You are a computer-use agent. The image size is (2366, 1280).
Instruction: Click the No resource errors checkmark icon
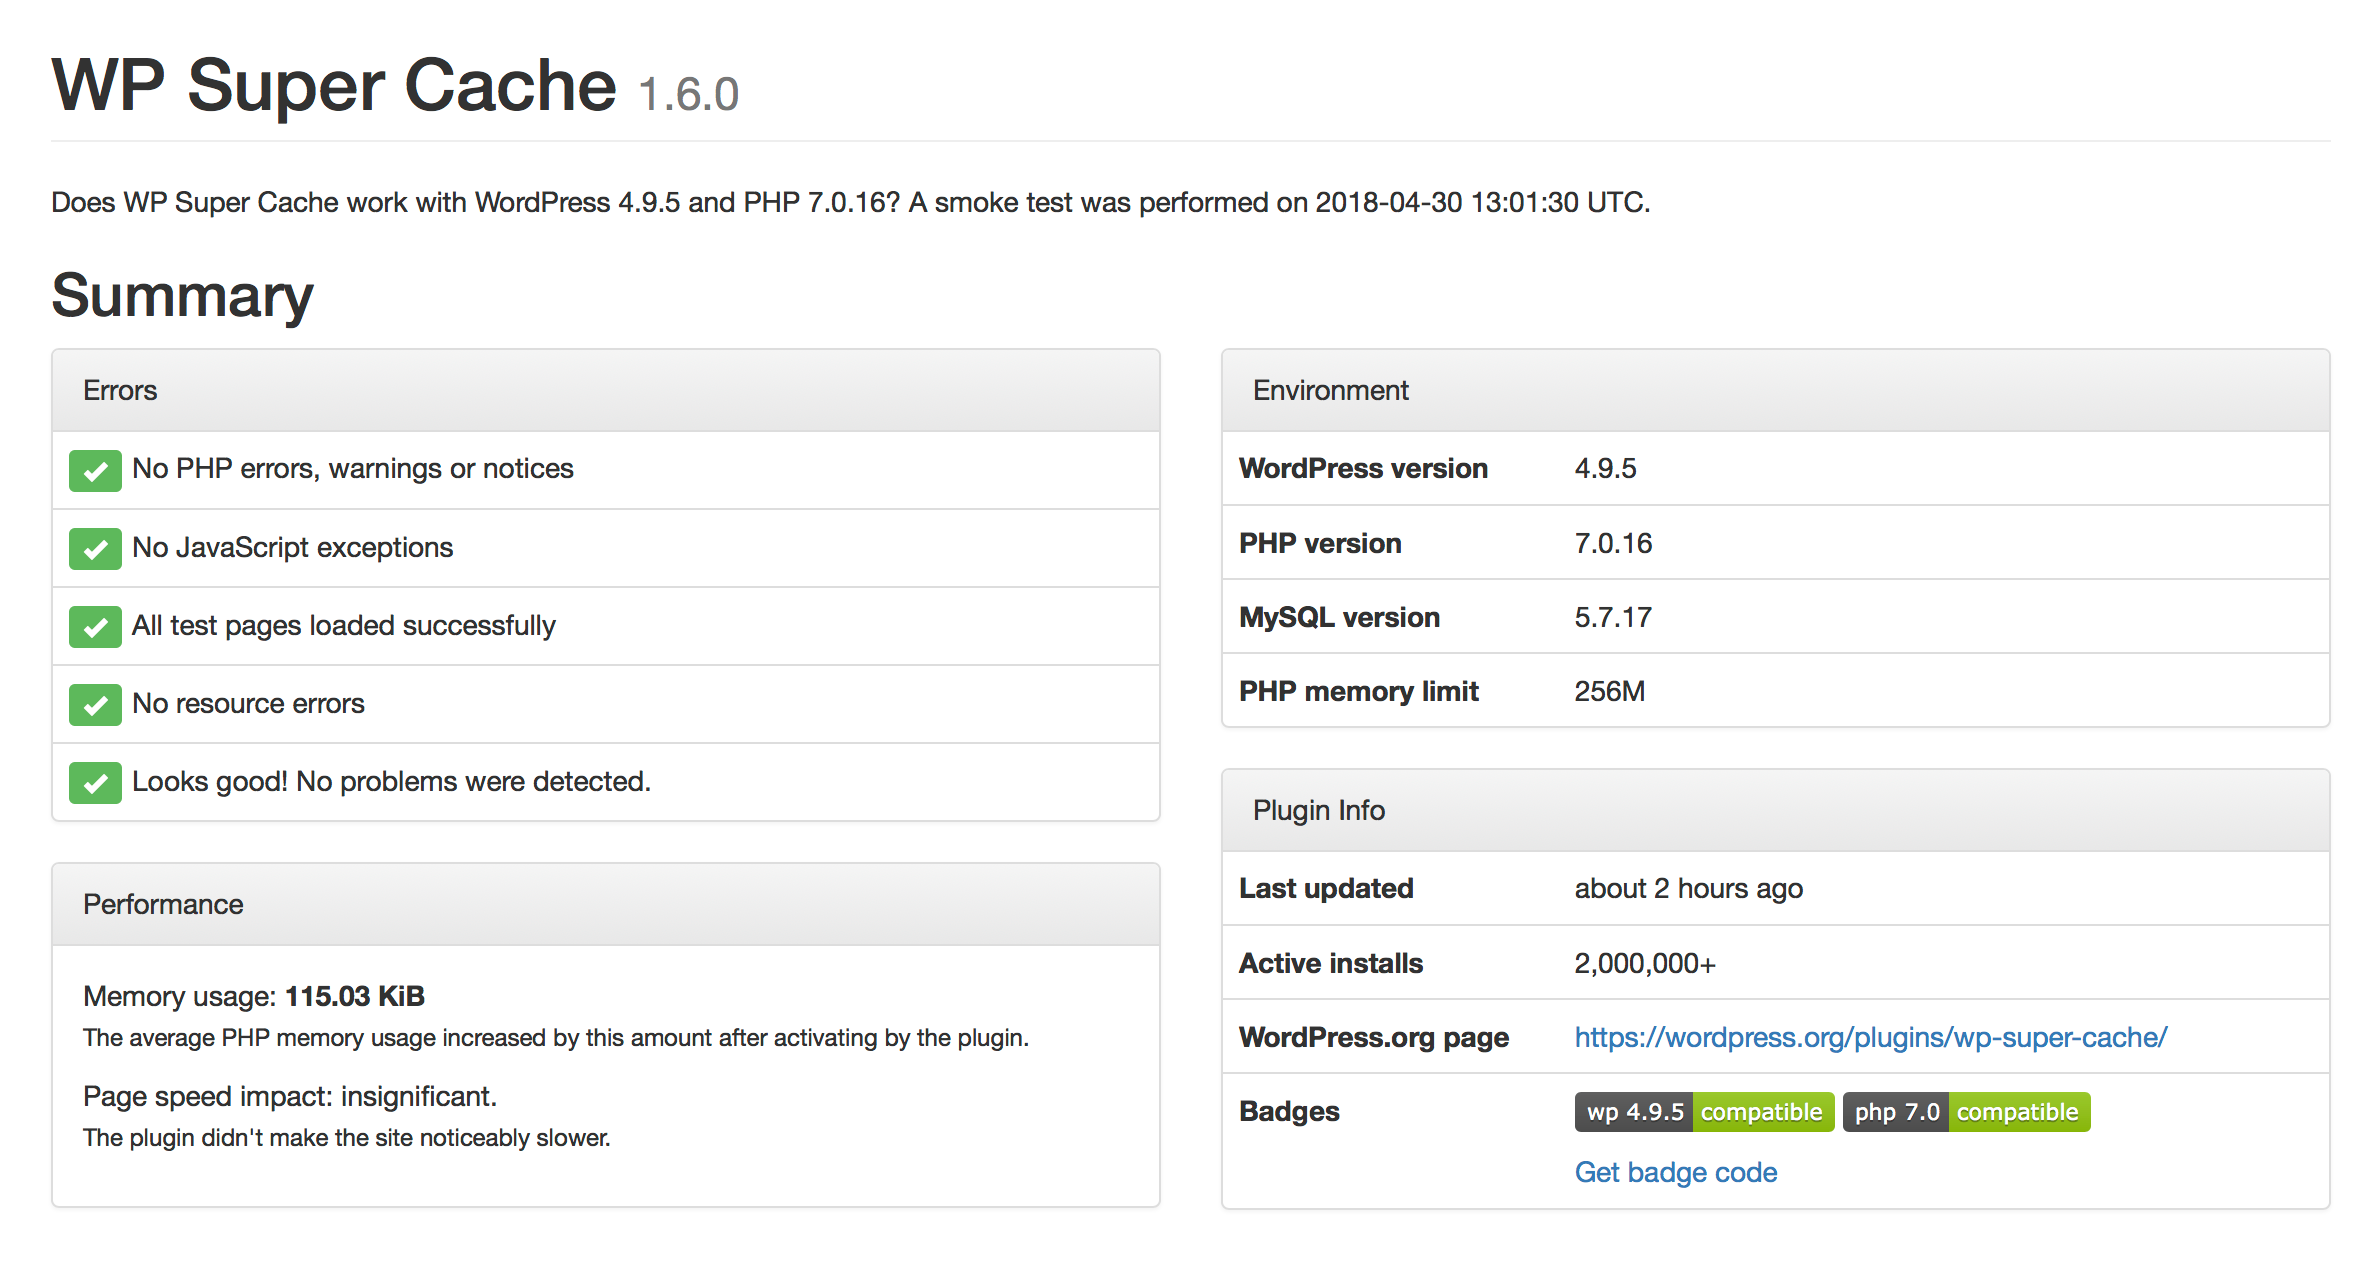click(95, 705)
